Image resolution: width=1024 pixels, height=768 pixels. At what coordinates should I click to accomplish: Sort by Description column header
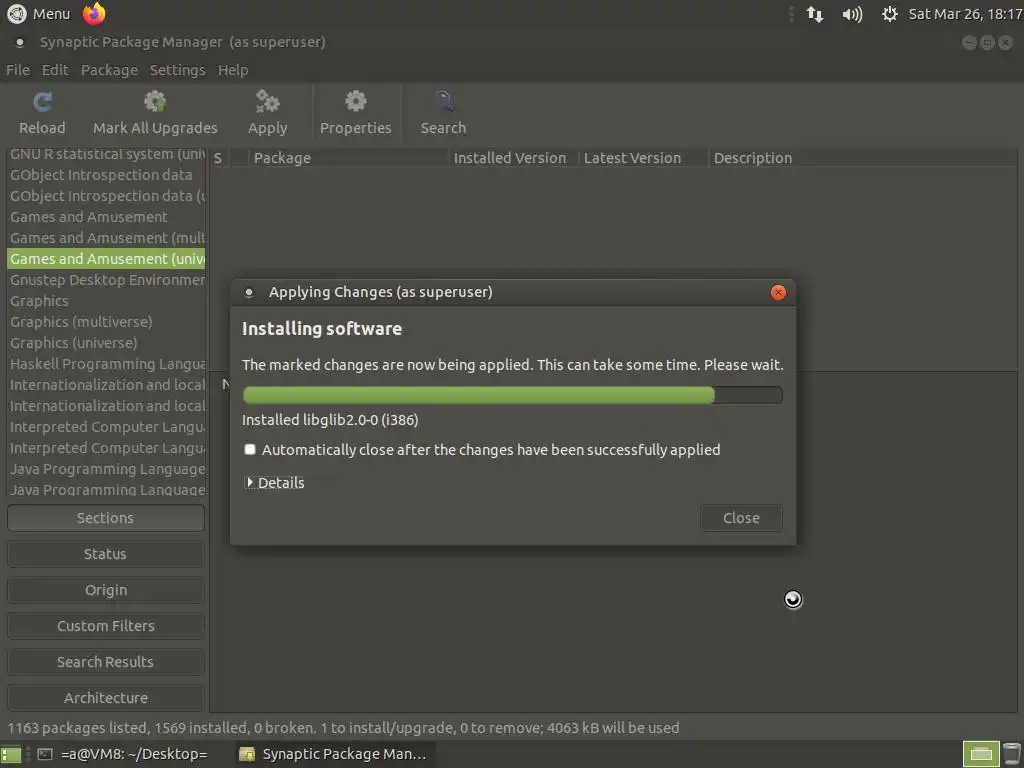pos(862,158)
